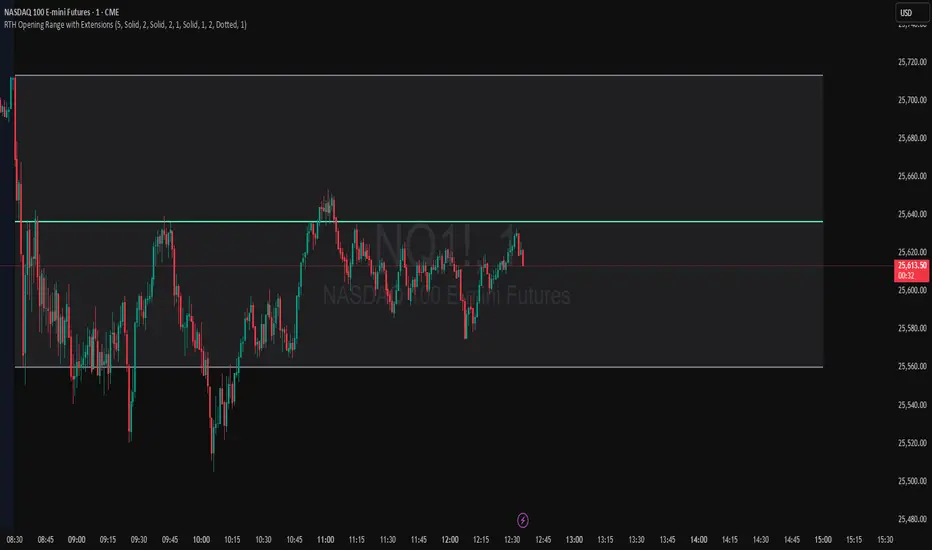The height and width of the screenshot is (550, 932).
Task: Click the 15:30 time axis label
Action: 885,539
